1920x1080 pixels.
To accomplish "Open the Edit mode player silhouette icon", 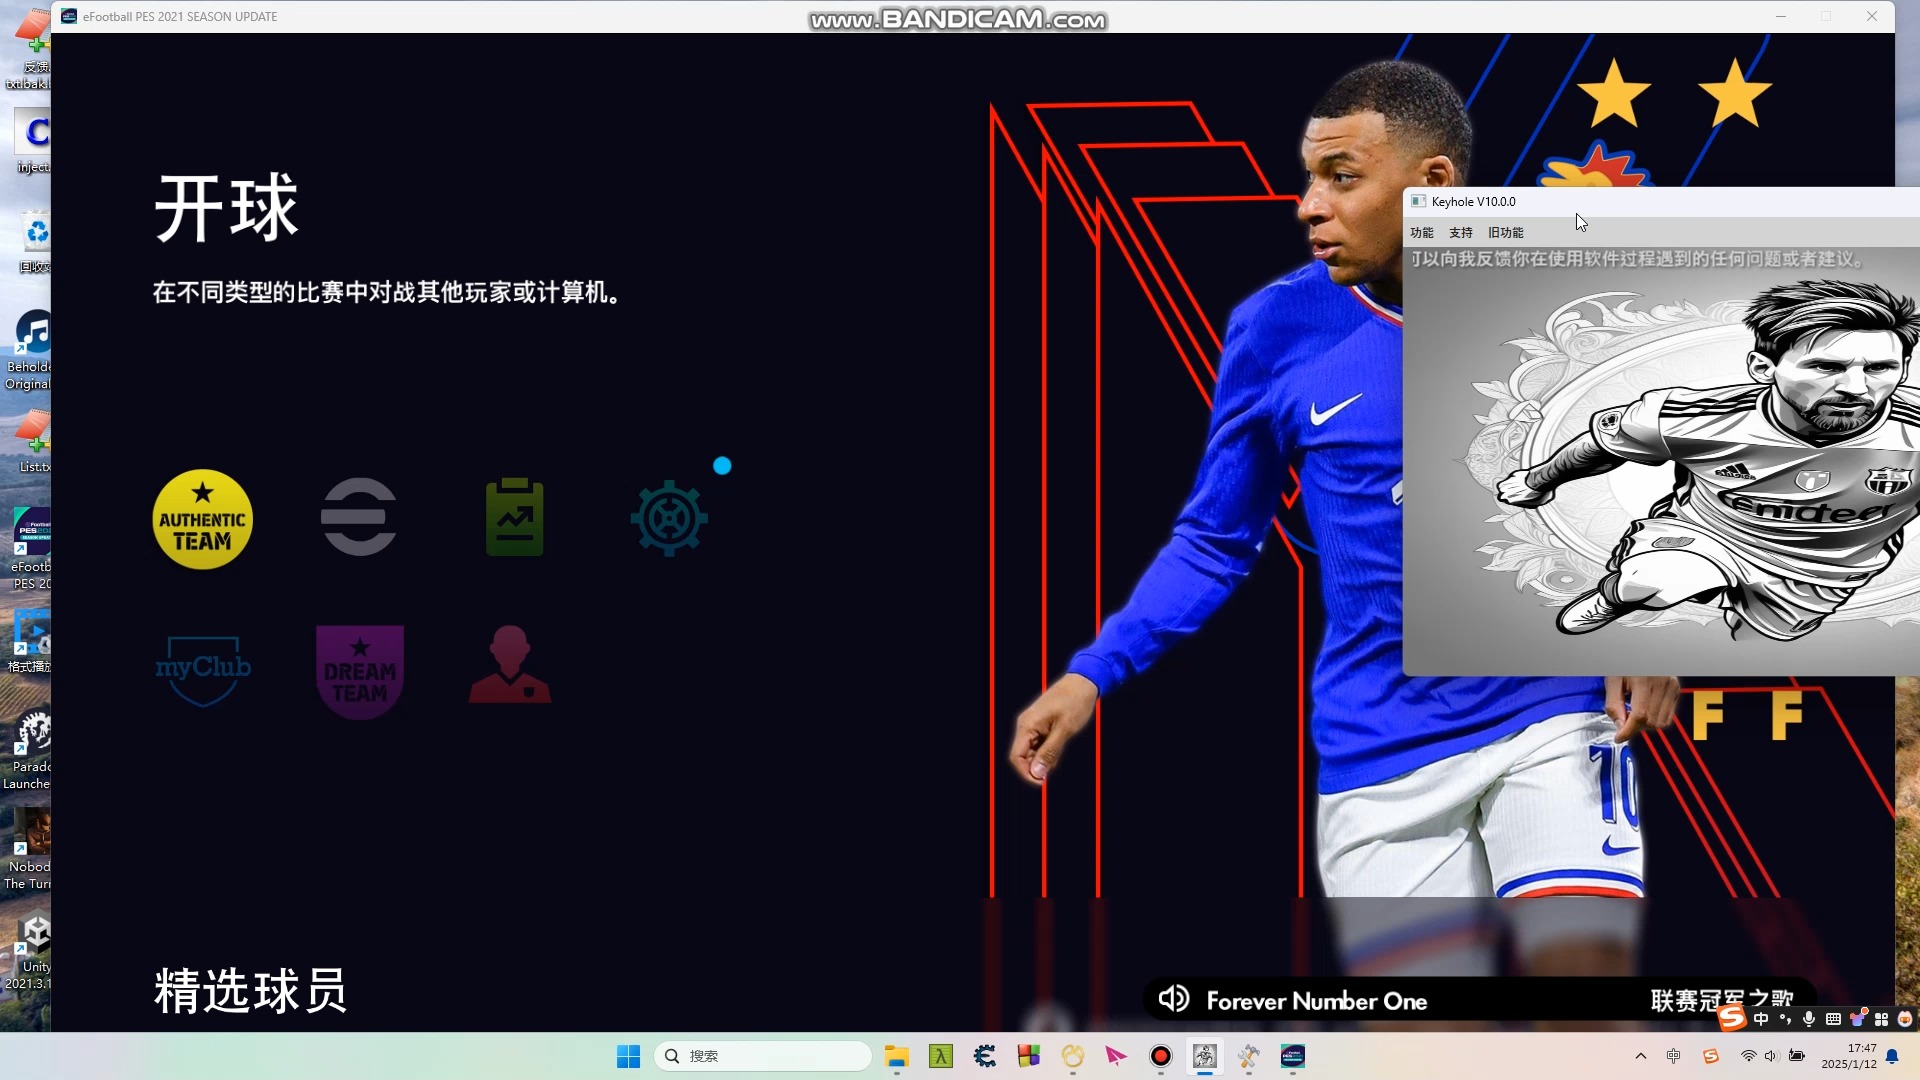I will coord(510,665).
